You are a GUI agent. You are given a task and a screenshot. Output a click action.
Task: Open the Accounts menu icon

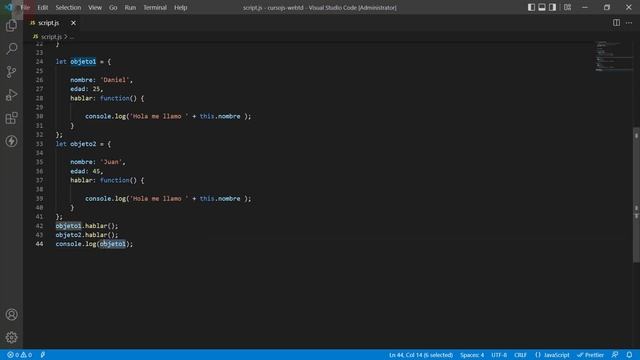[x=11, y=314]
